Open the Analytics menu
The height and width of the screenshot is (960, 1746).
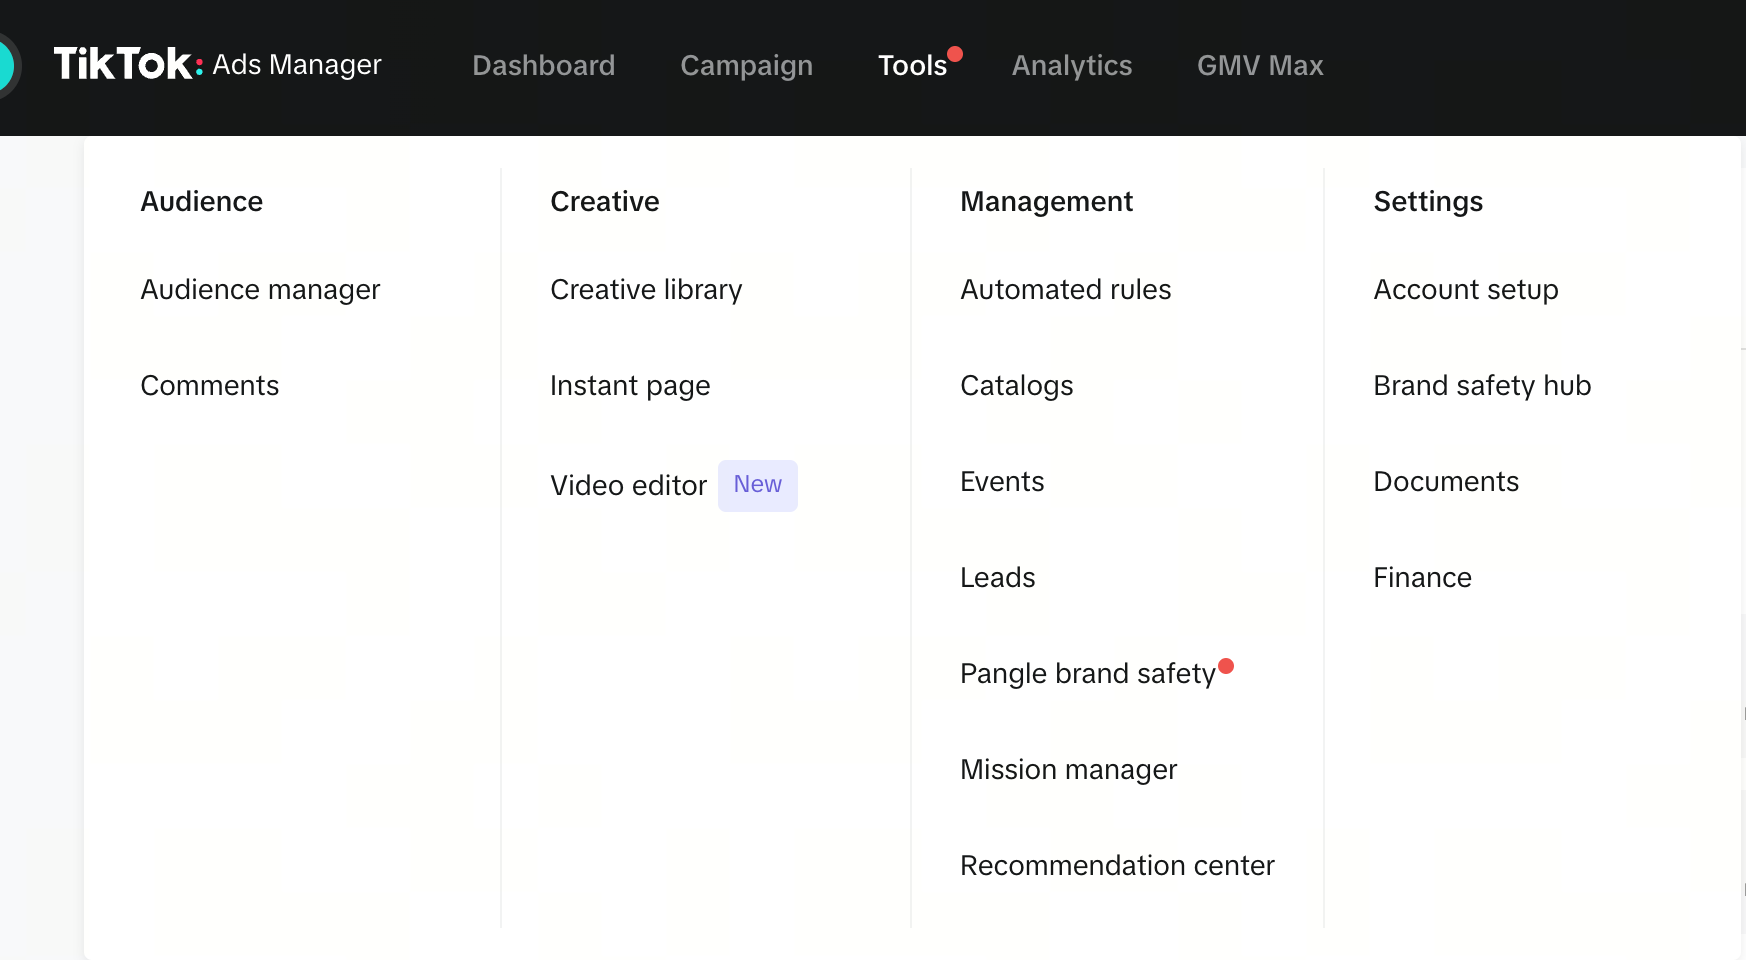pos(1071,65)
